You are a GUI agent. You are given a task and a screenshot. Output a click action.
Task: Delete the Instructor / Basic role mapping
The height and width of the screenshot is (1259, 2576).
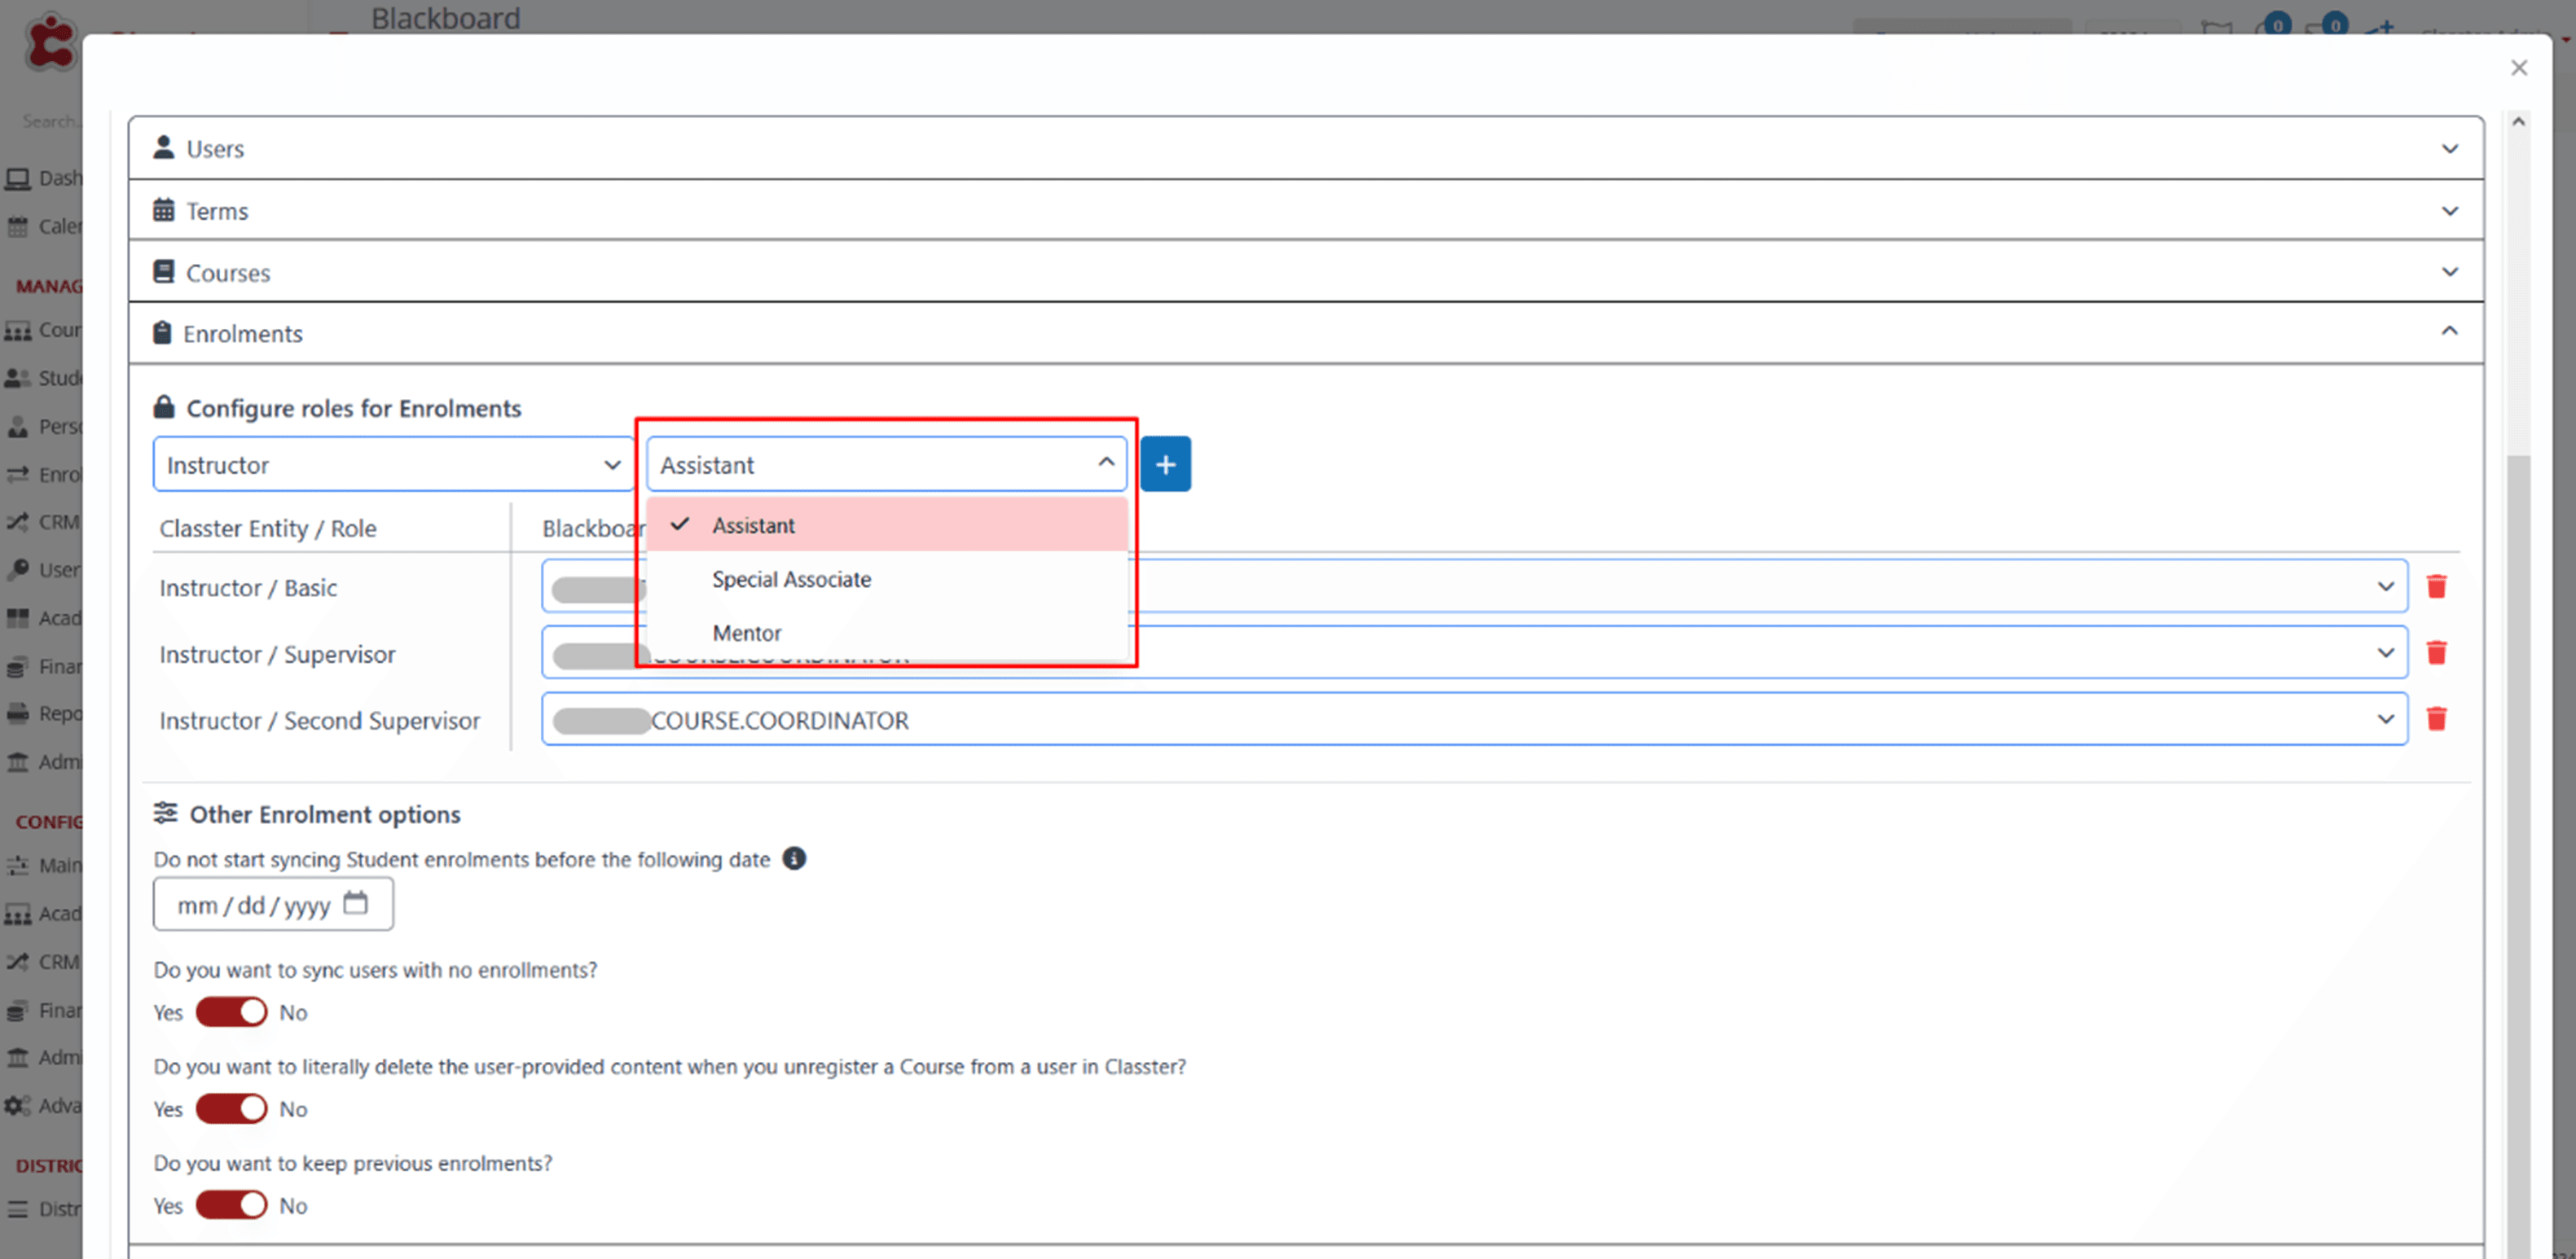[2437, 586]
